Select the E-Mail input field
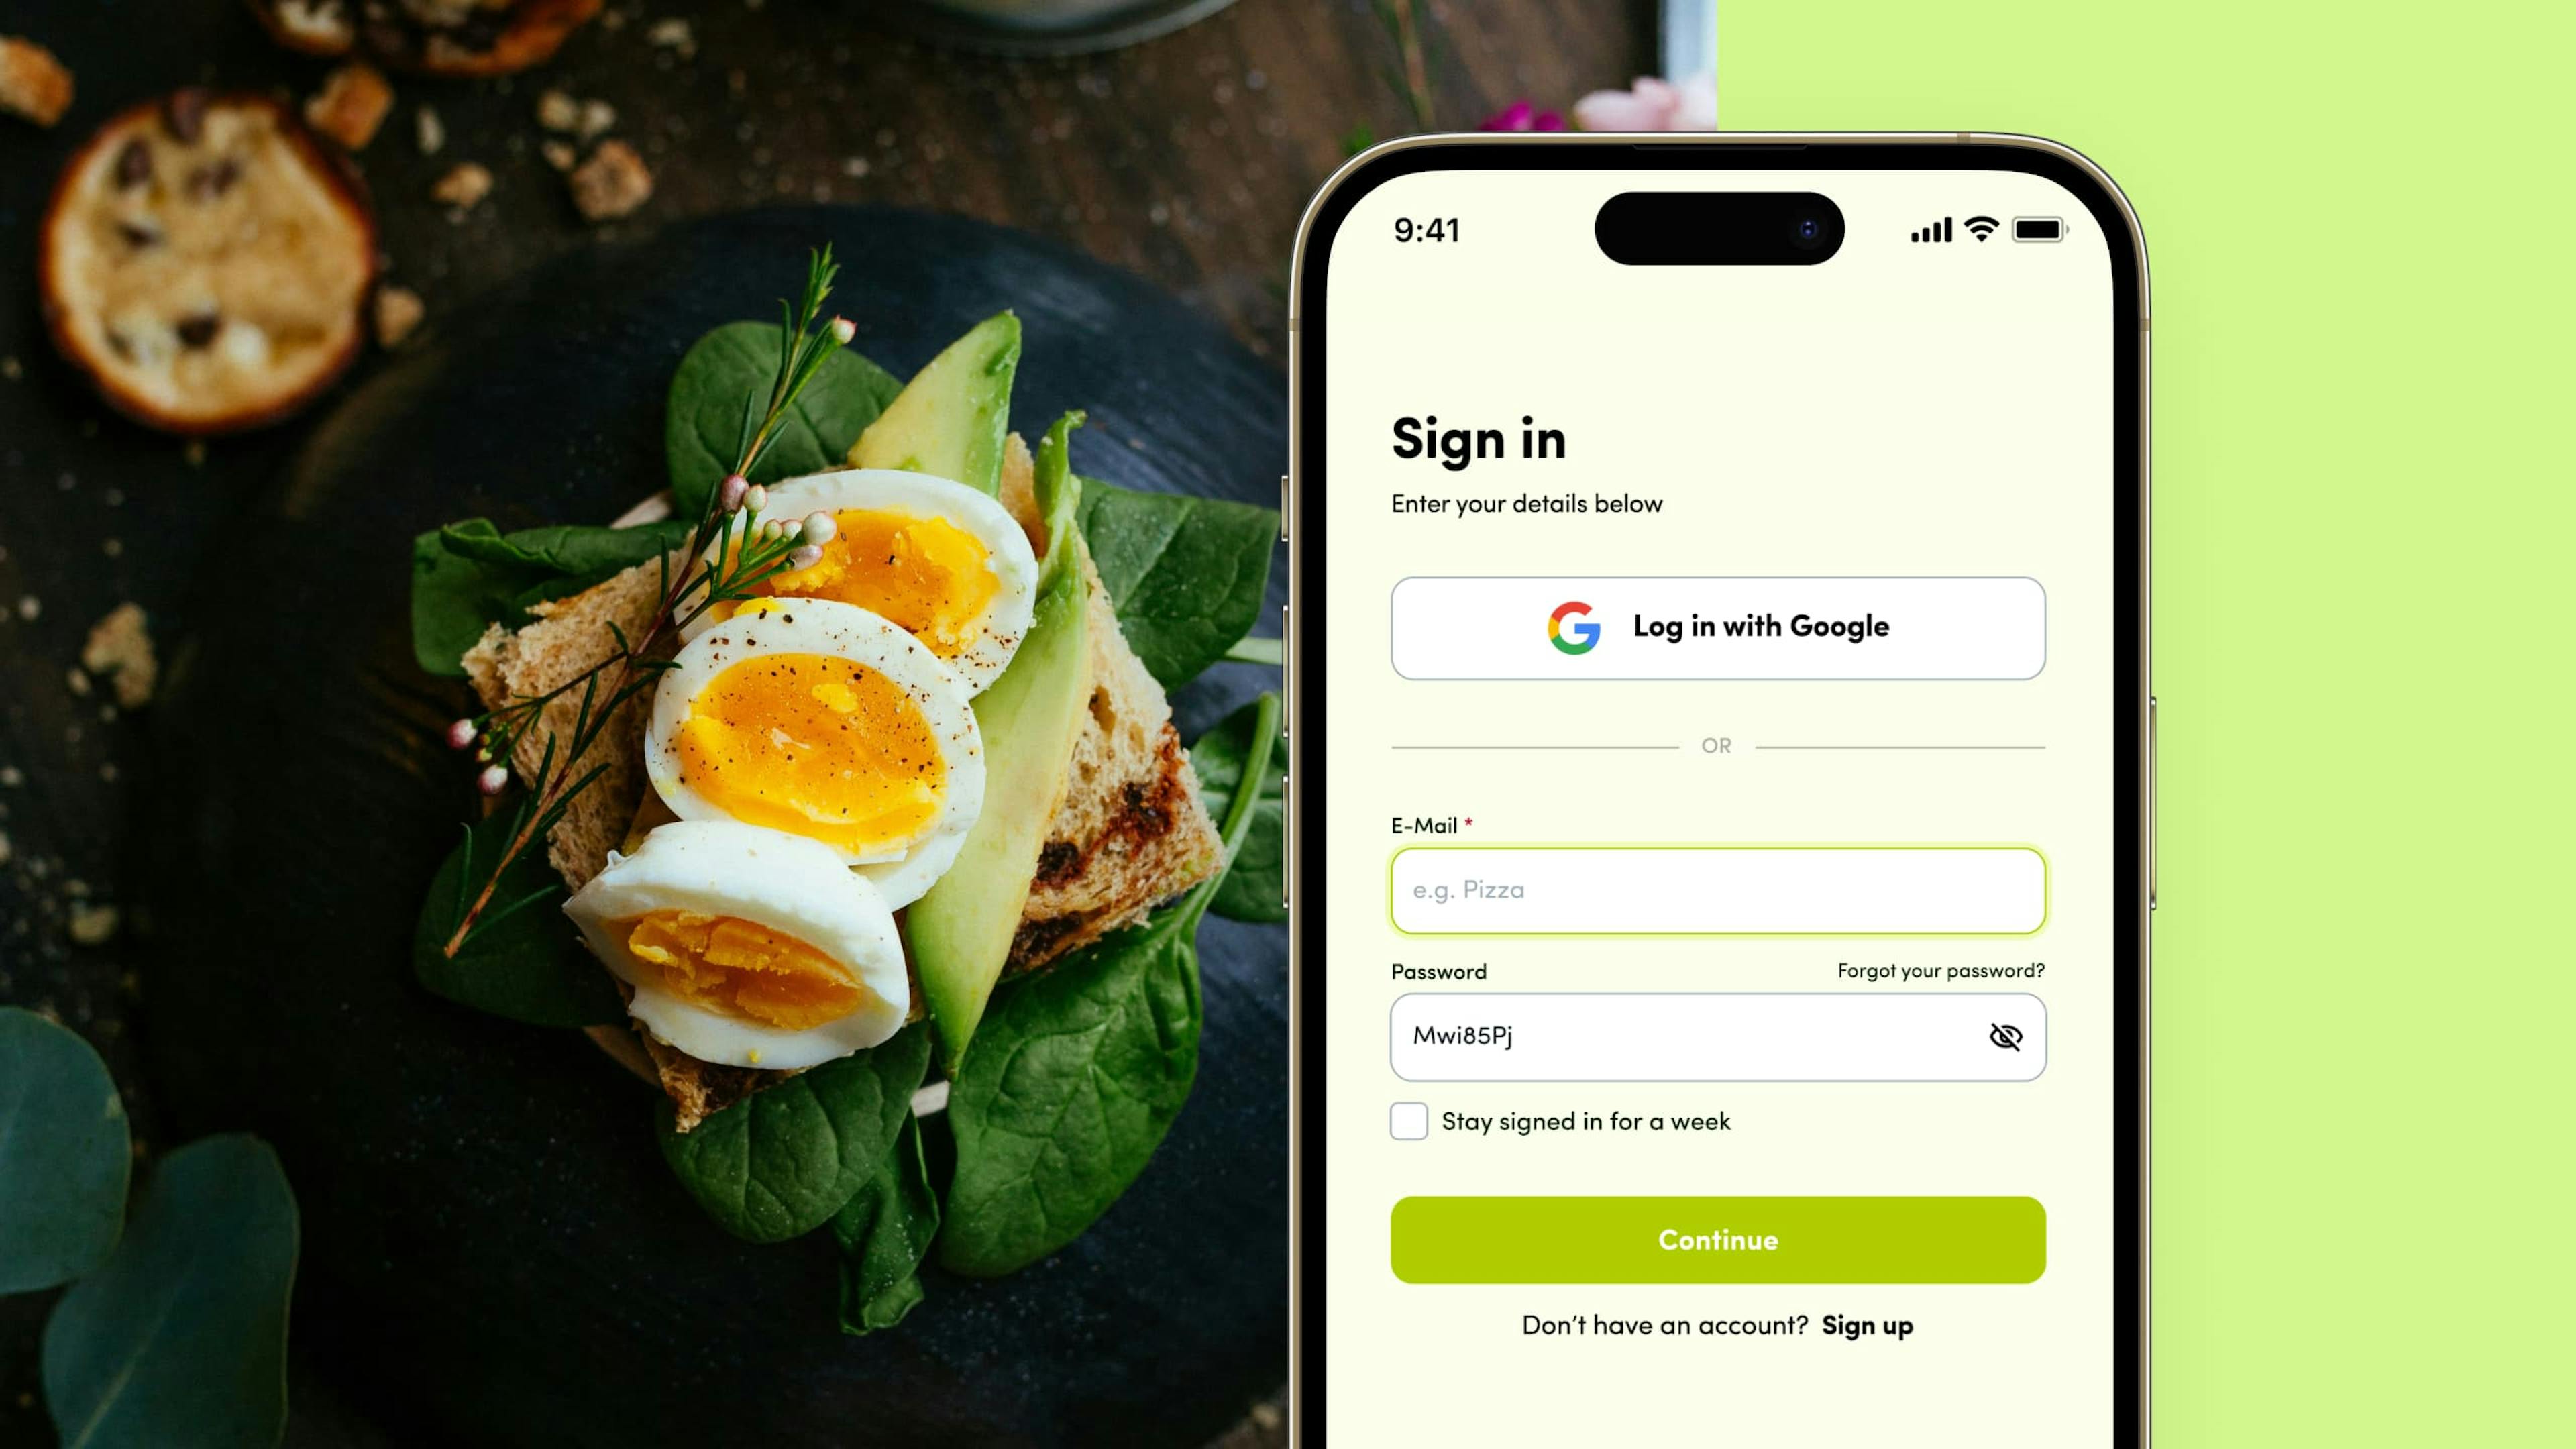The width and height of the screenshot is (2576, 1449). [x=1716, y=888]
